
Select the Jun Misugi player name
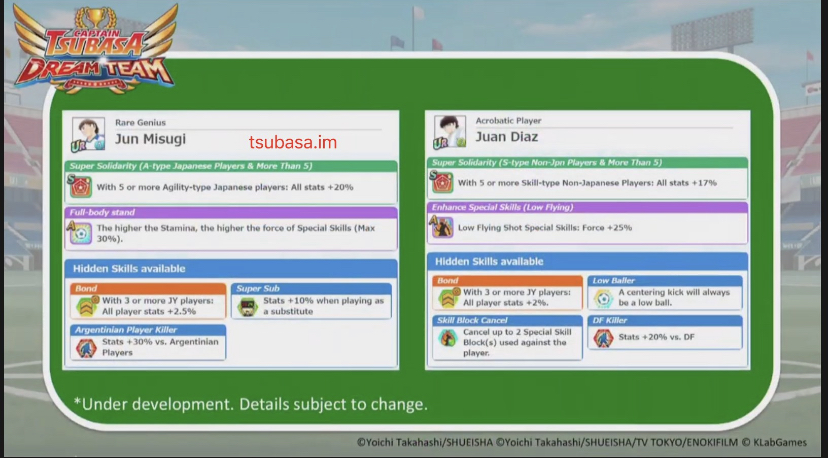point(150,139)
